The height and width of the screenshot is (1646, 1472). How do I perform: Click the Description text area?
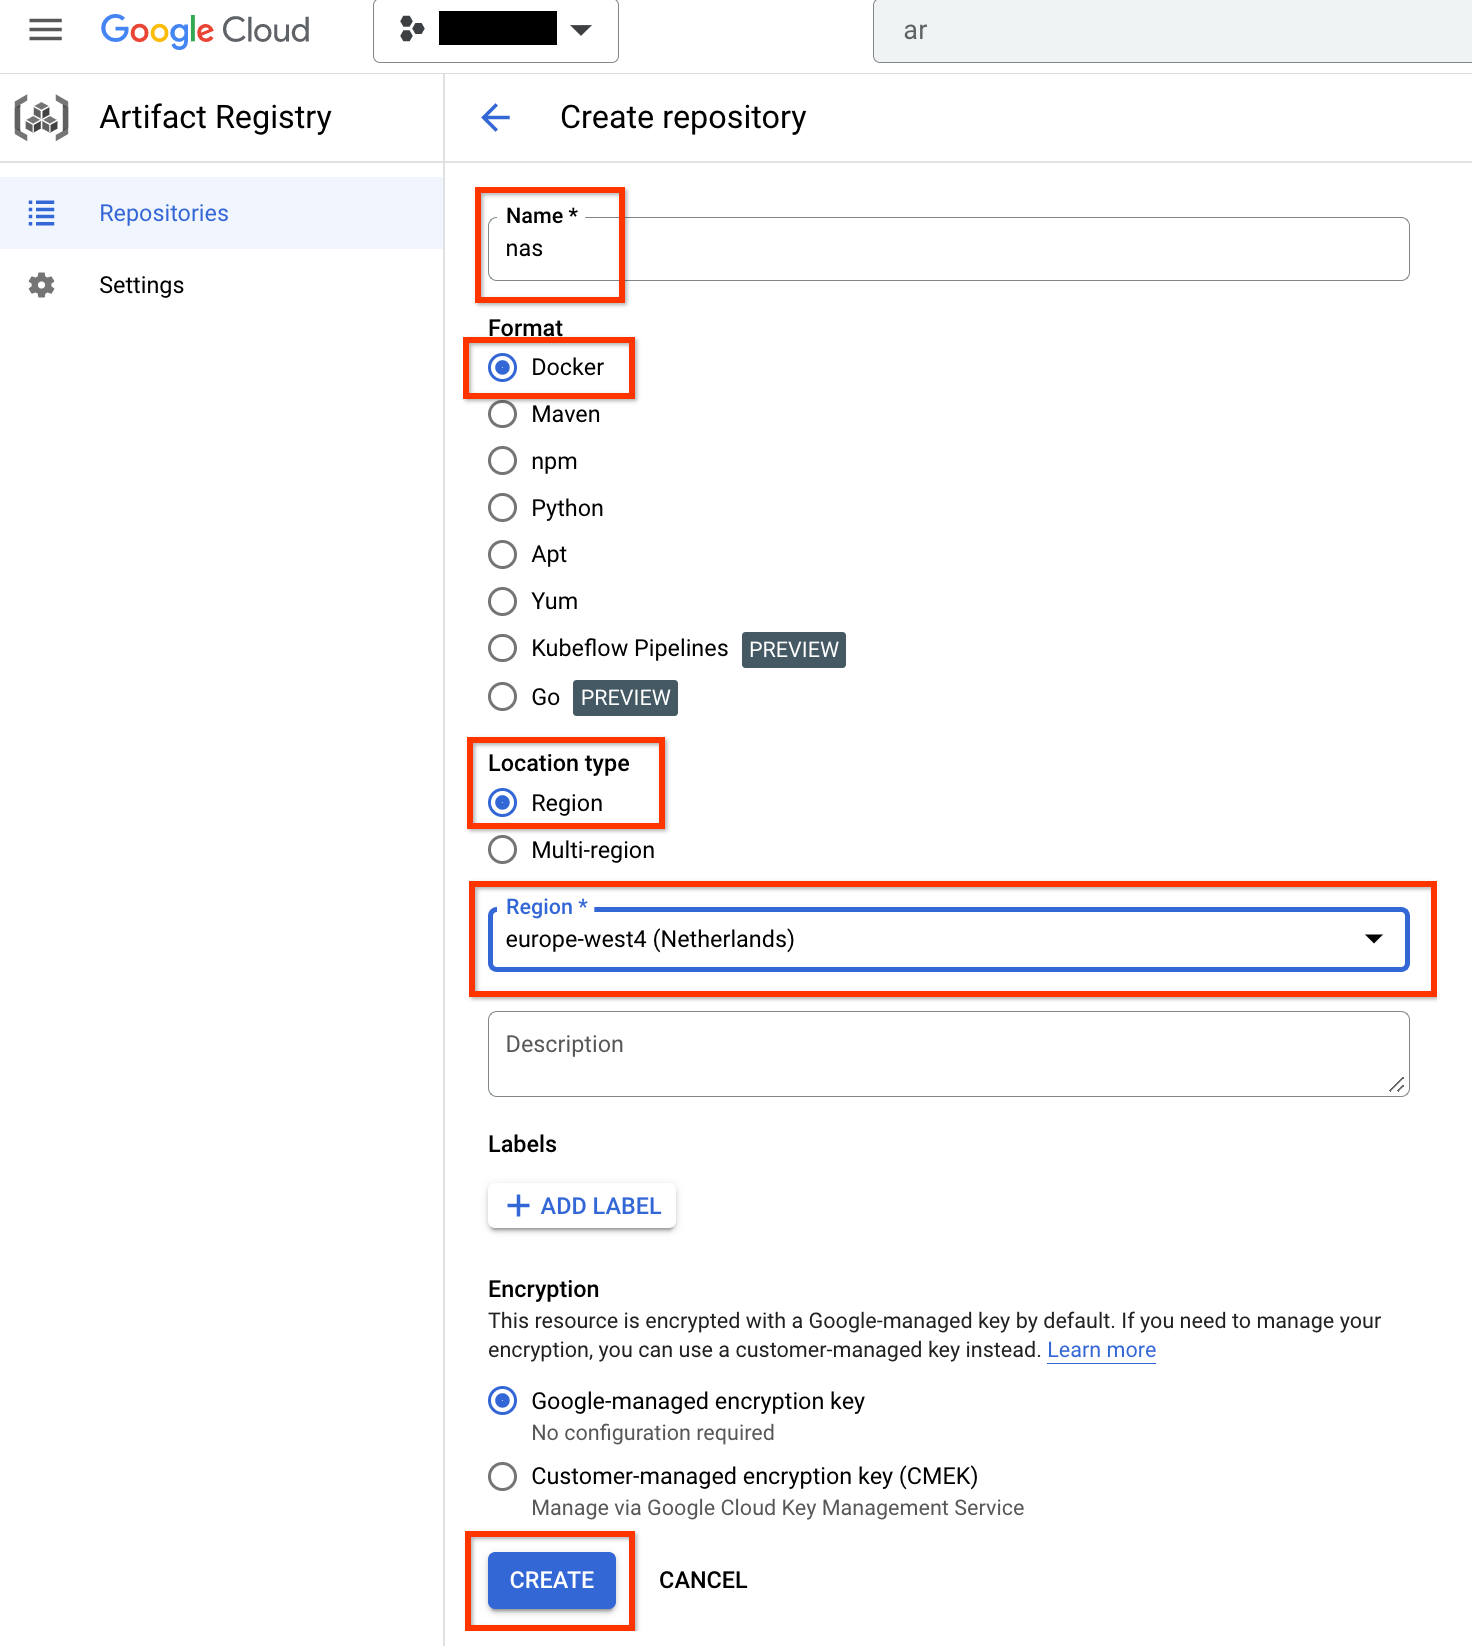coord(947,1053)
